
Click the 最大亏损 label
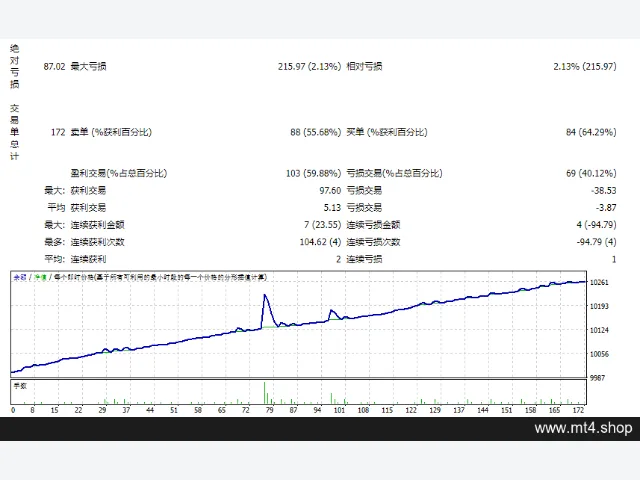[89, 66]
